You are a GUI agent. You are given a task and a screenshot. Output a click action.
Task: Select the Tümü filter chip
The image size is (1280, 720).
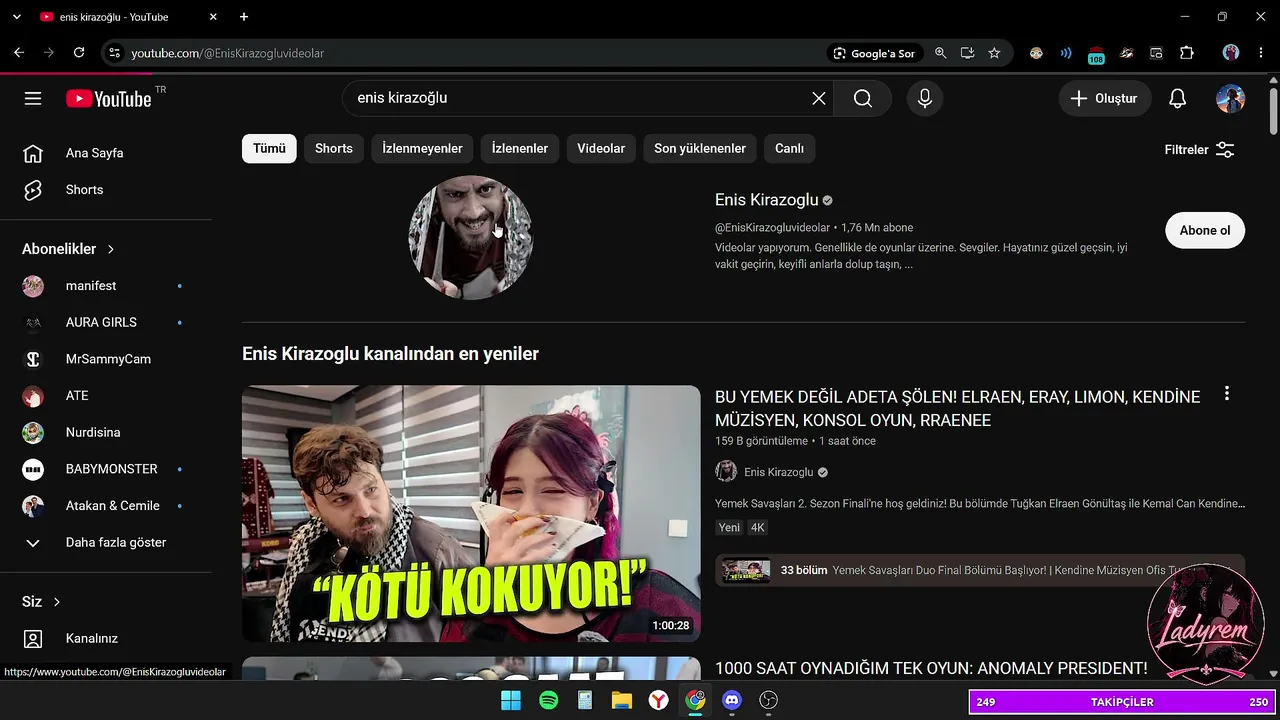click(x=269, y=148)
